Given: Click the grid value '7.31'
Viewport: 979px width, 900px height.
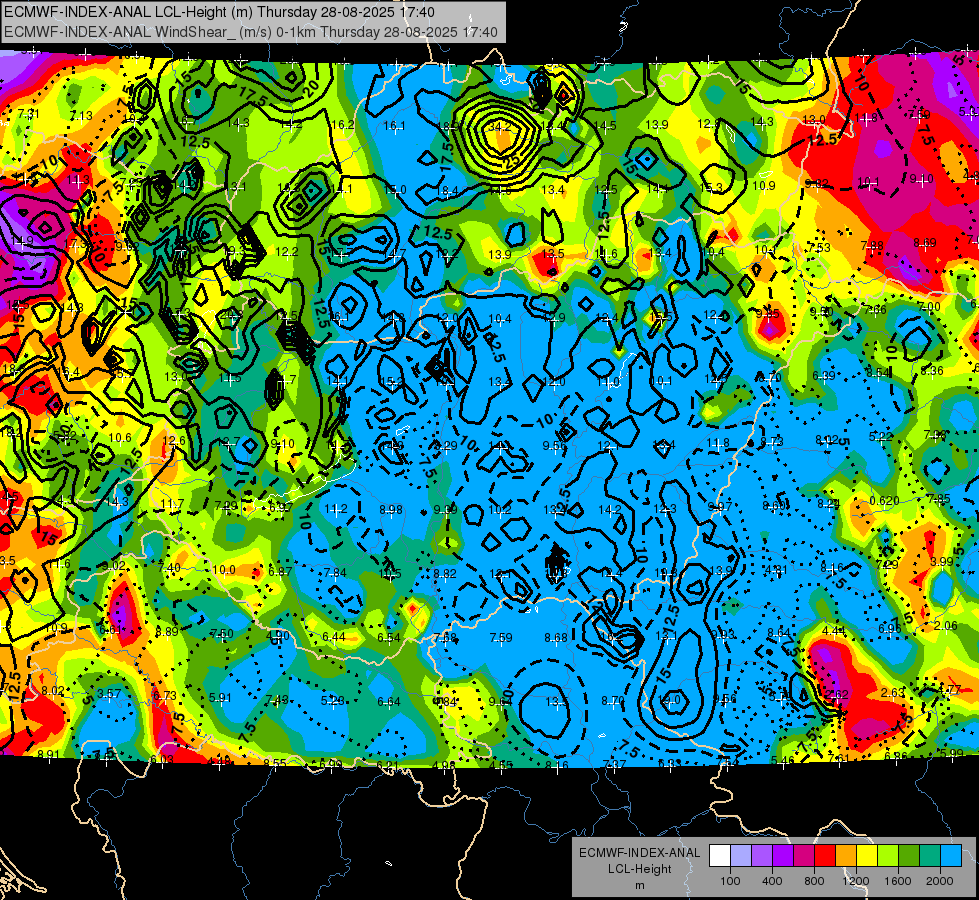Looking at the screenshot, I should click(x=29, y=114).
